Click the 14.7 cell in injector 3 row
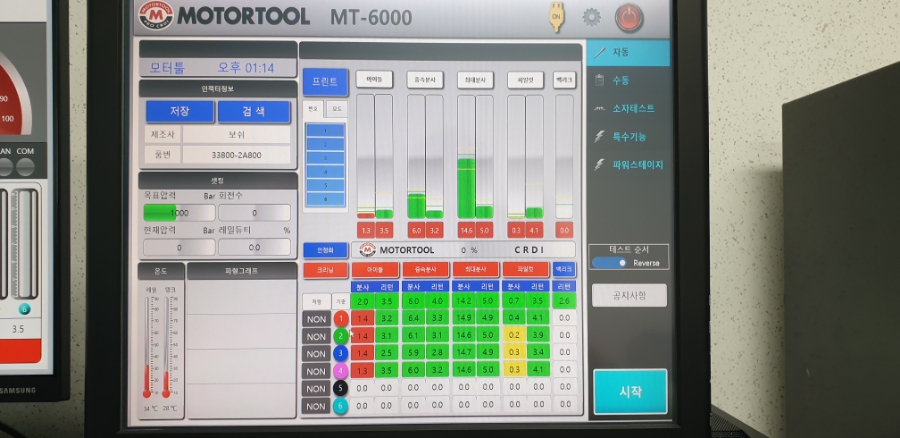900x438 pixels. [x=464, y=352]
